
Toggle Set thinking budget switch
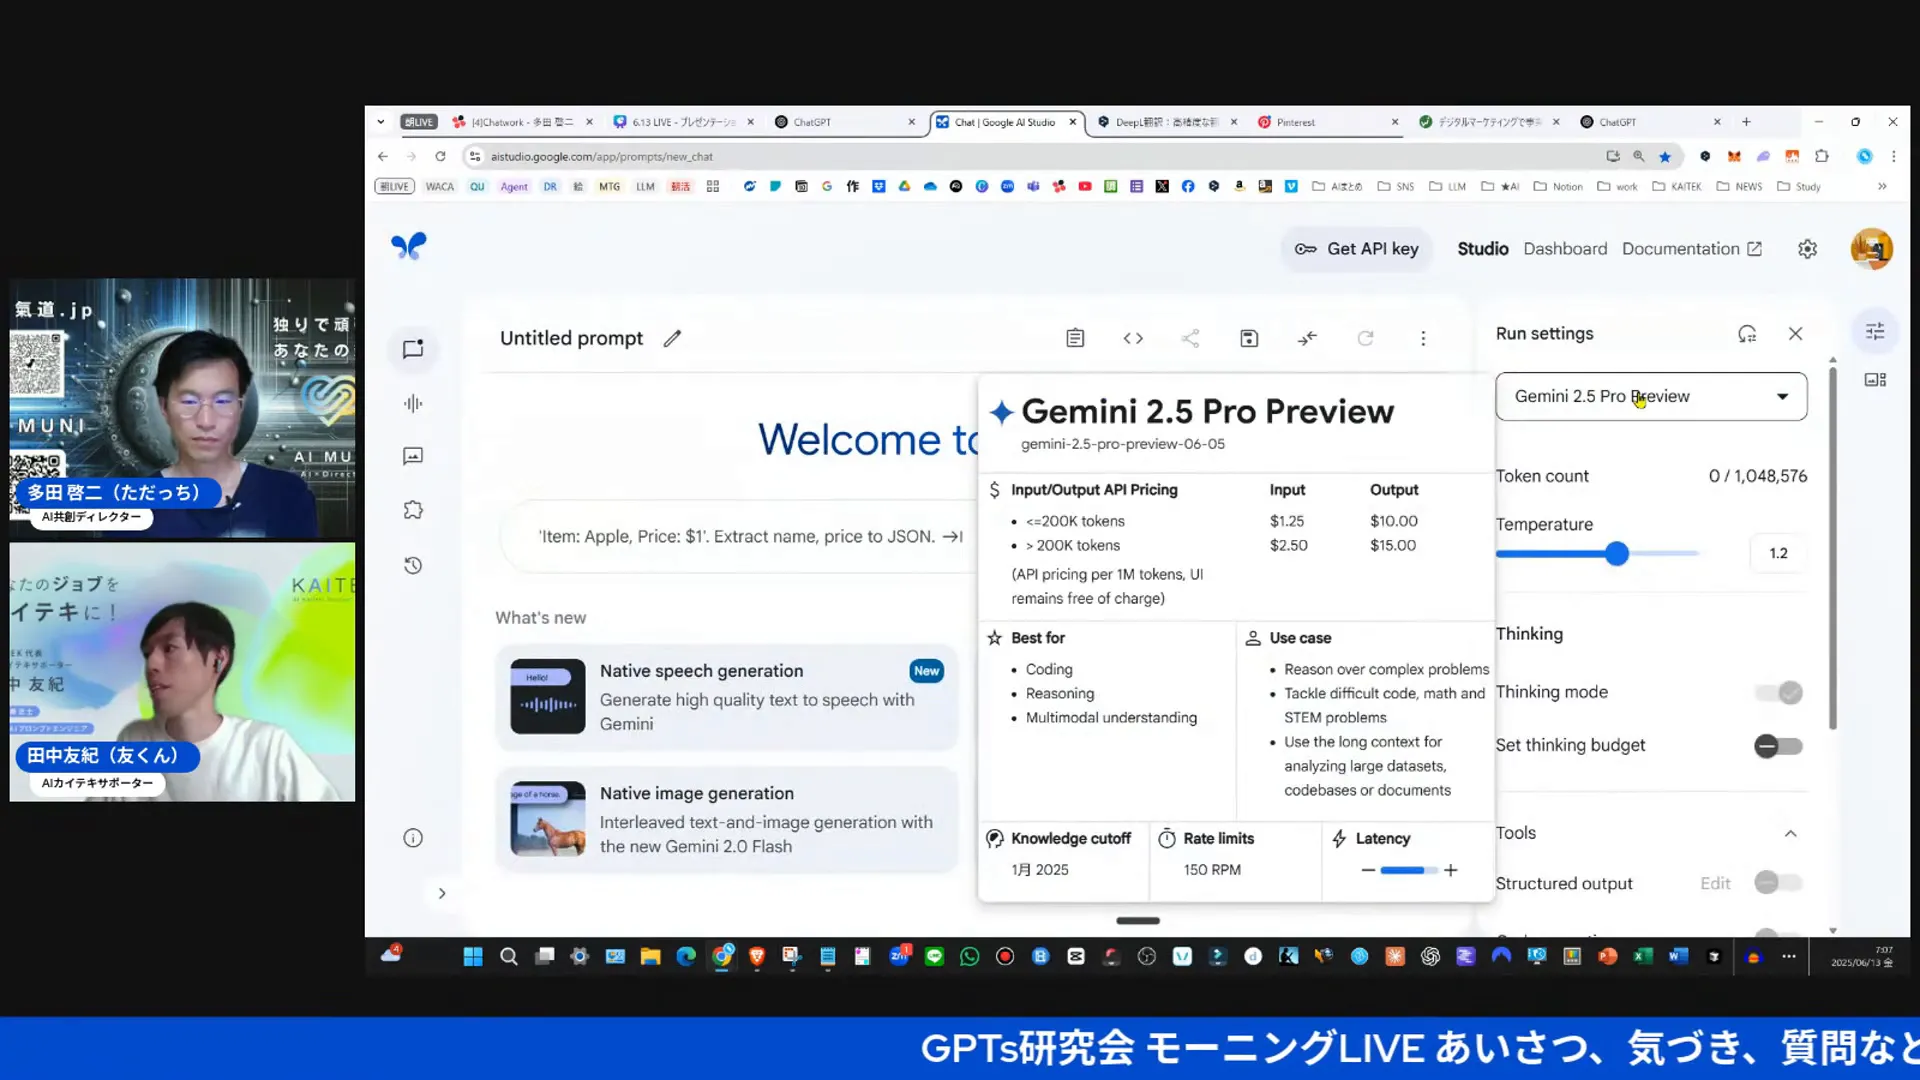tap(1779, 746)
